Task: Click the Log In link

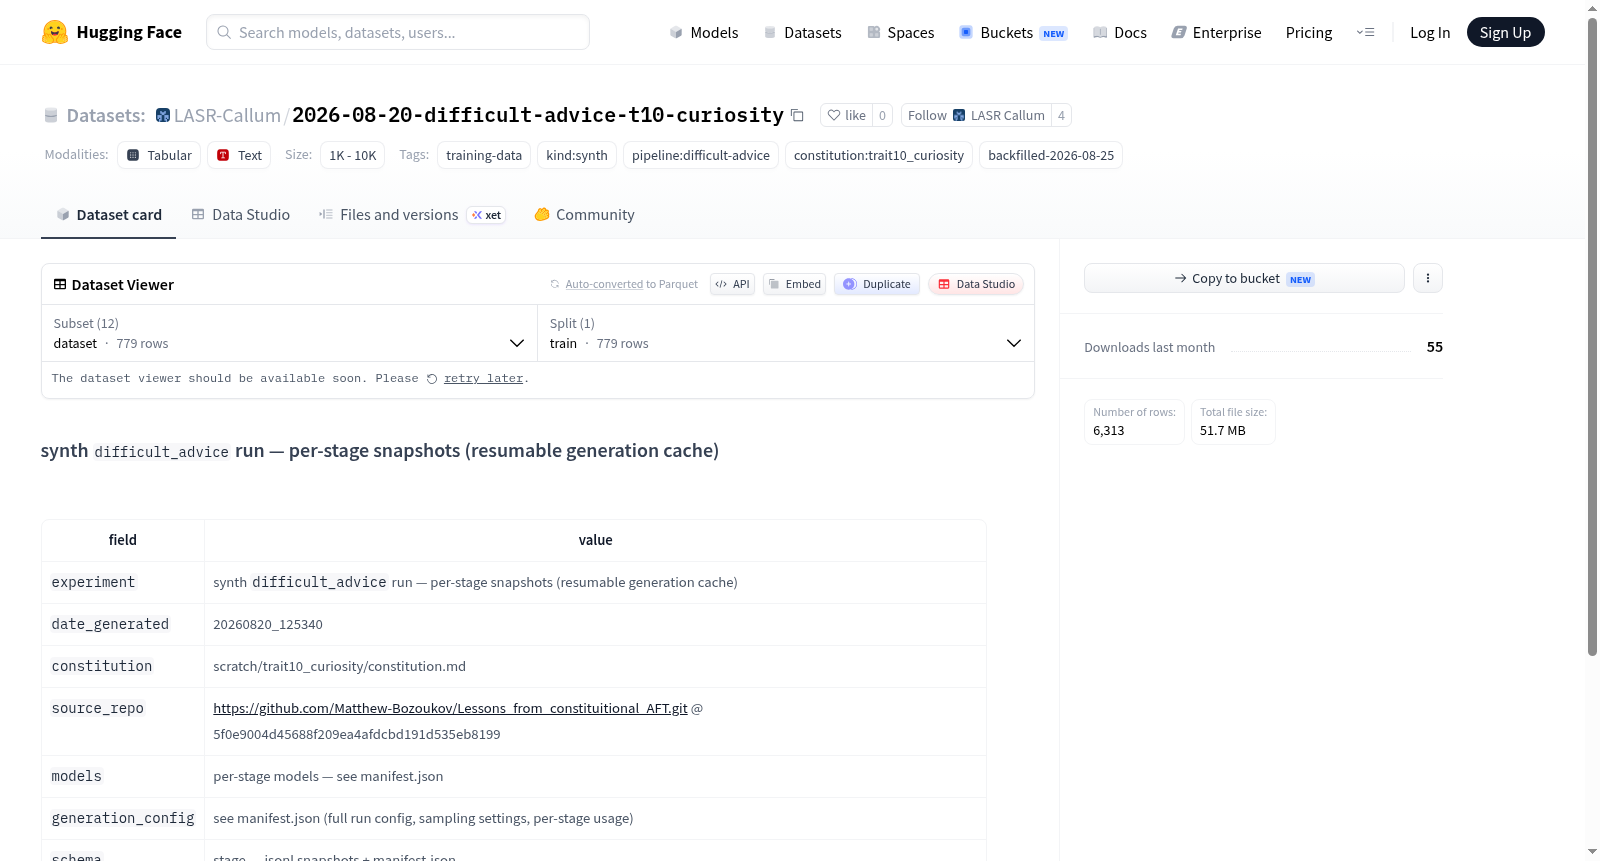Action: coord(1430,32)
